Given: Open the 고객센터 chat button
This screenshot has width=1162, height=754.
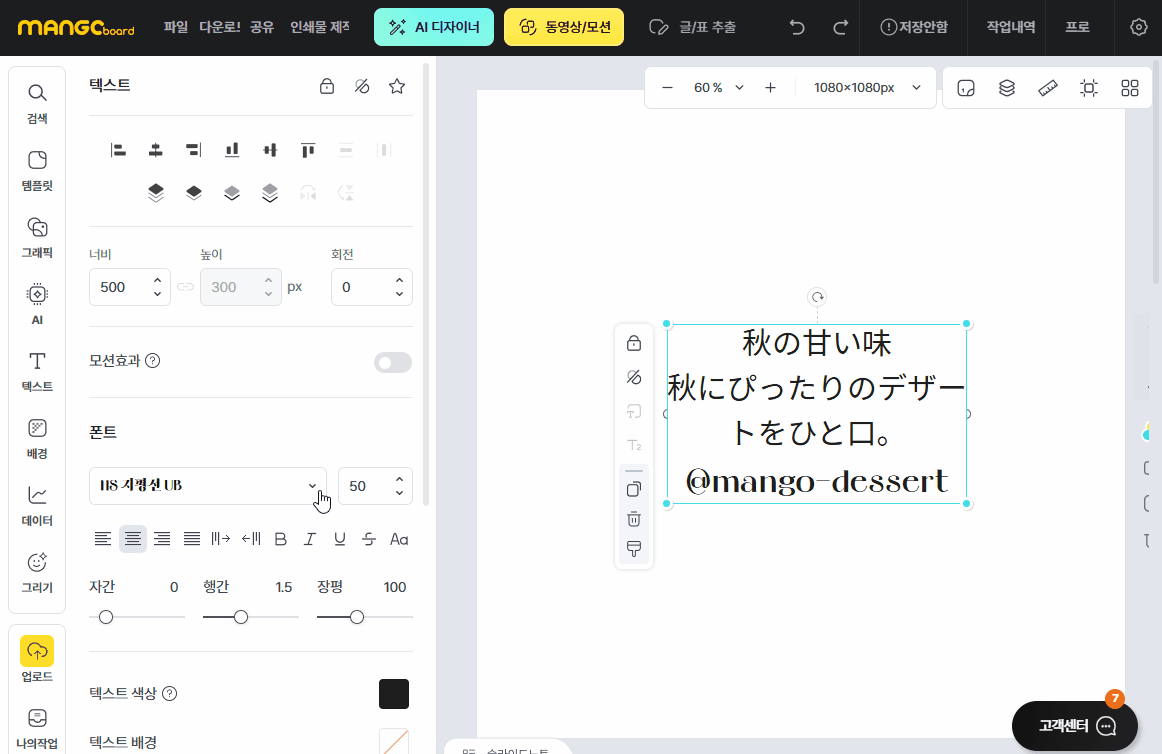Looking at the screenshot, I should (x=1075, y=726).
